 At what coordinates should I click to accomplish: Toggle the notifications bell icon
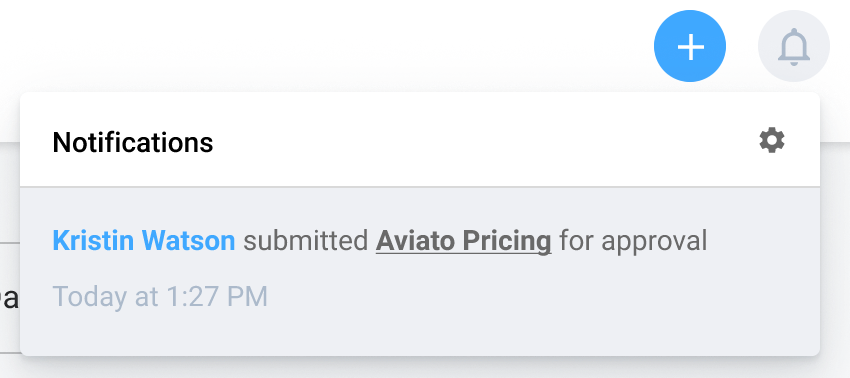[x=794, y=46]
